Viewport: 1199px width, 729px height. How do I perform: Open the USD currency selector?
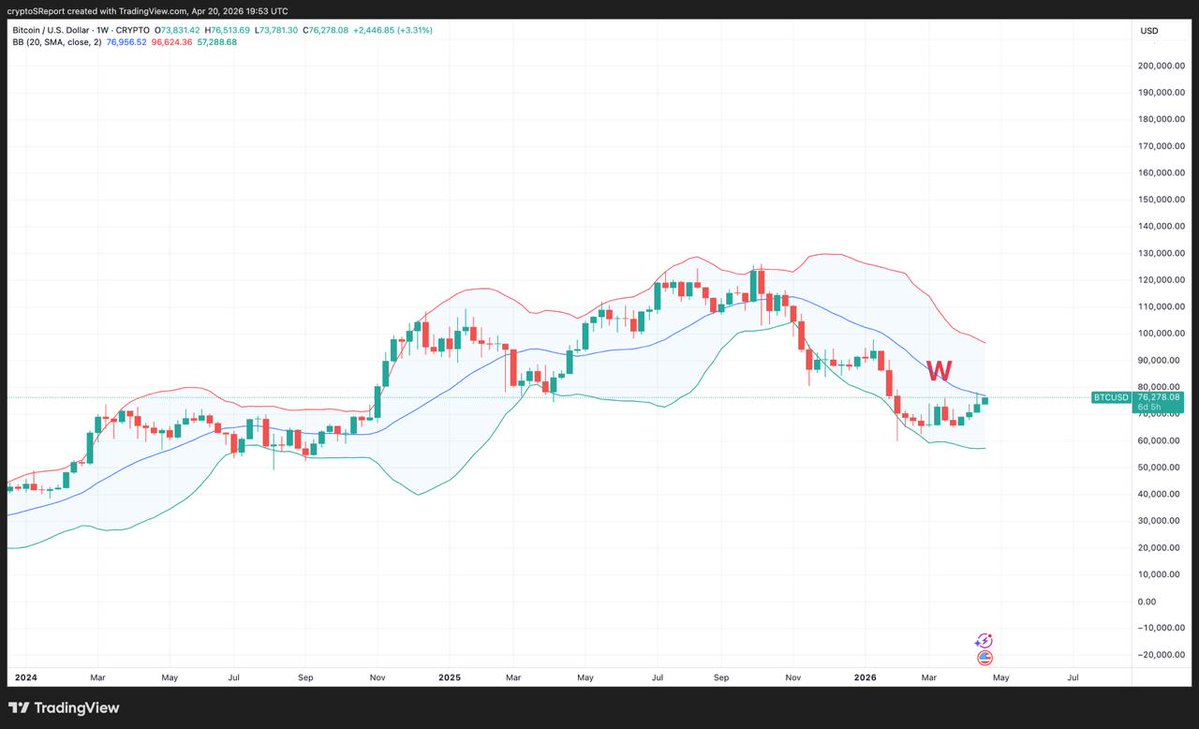point(1149,31)
